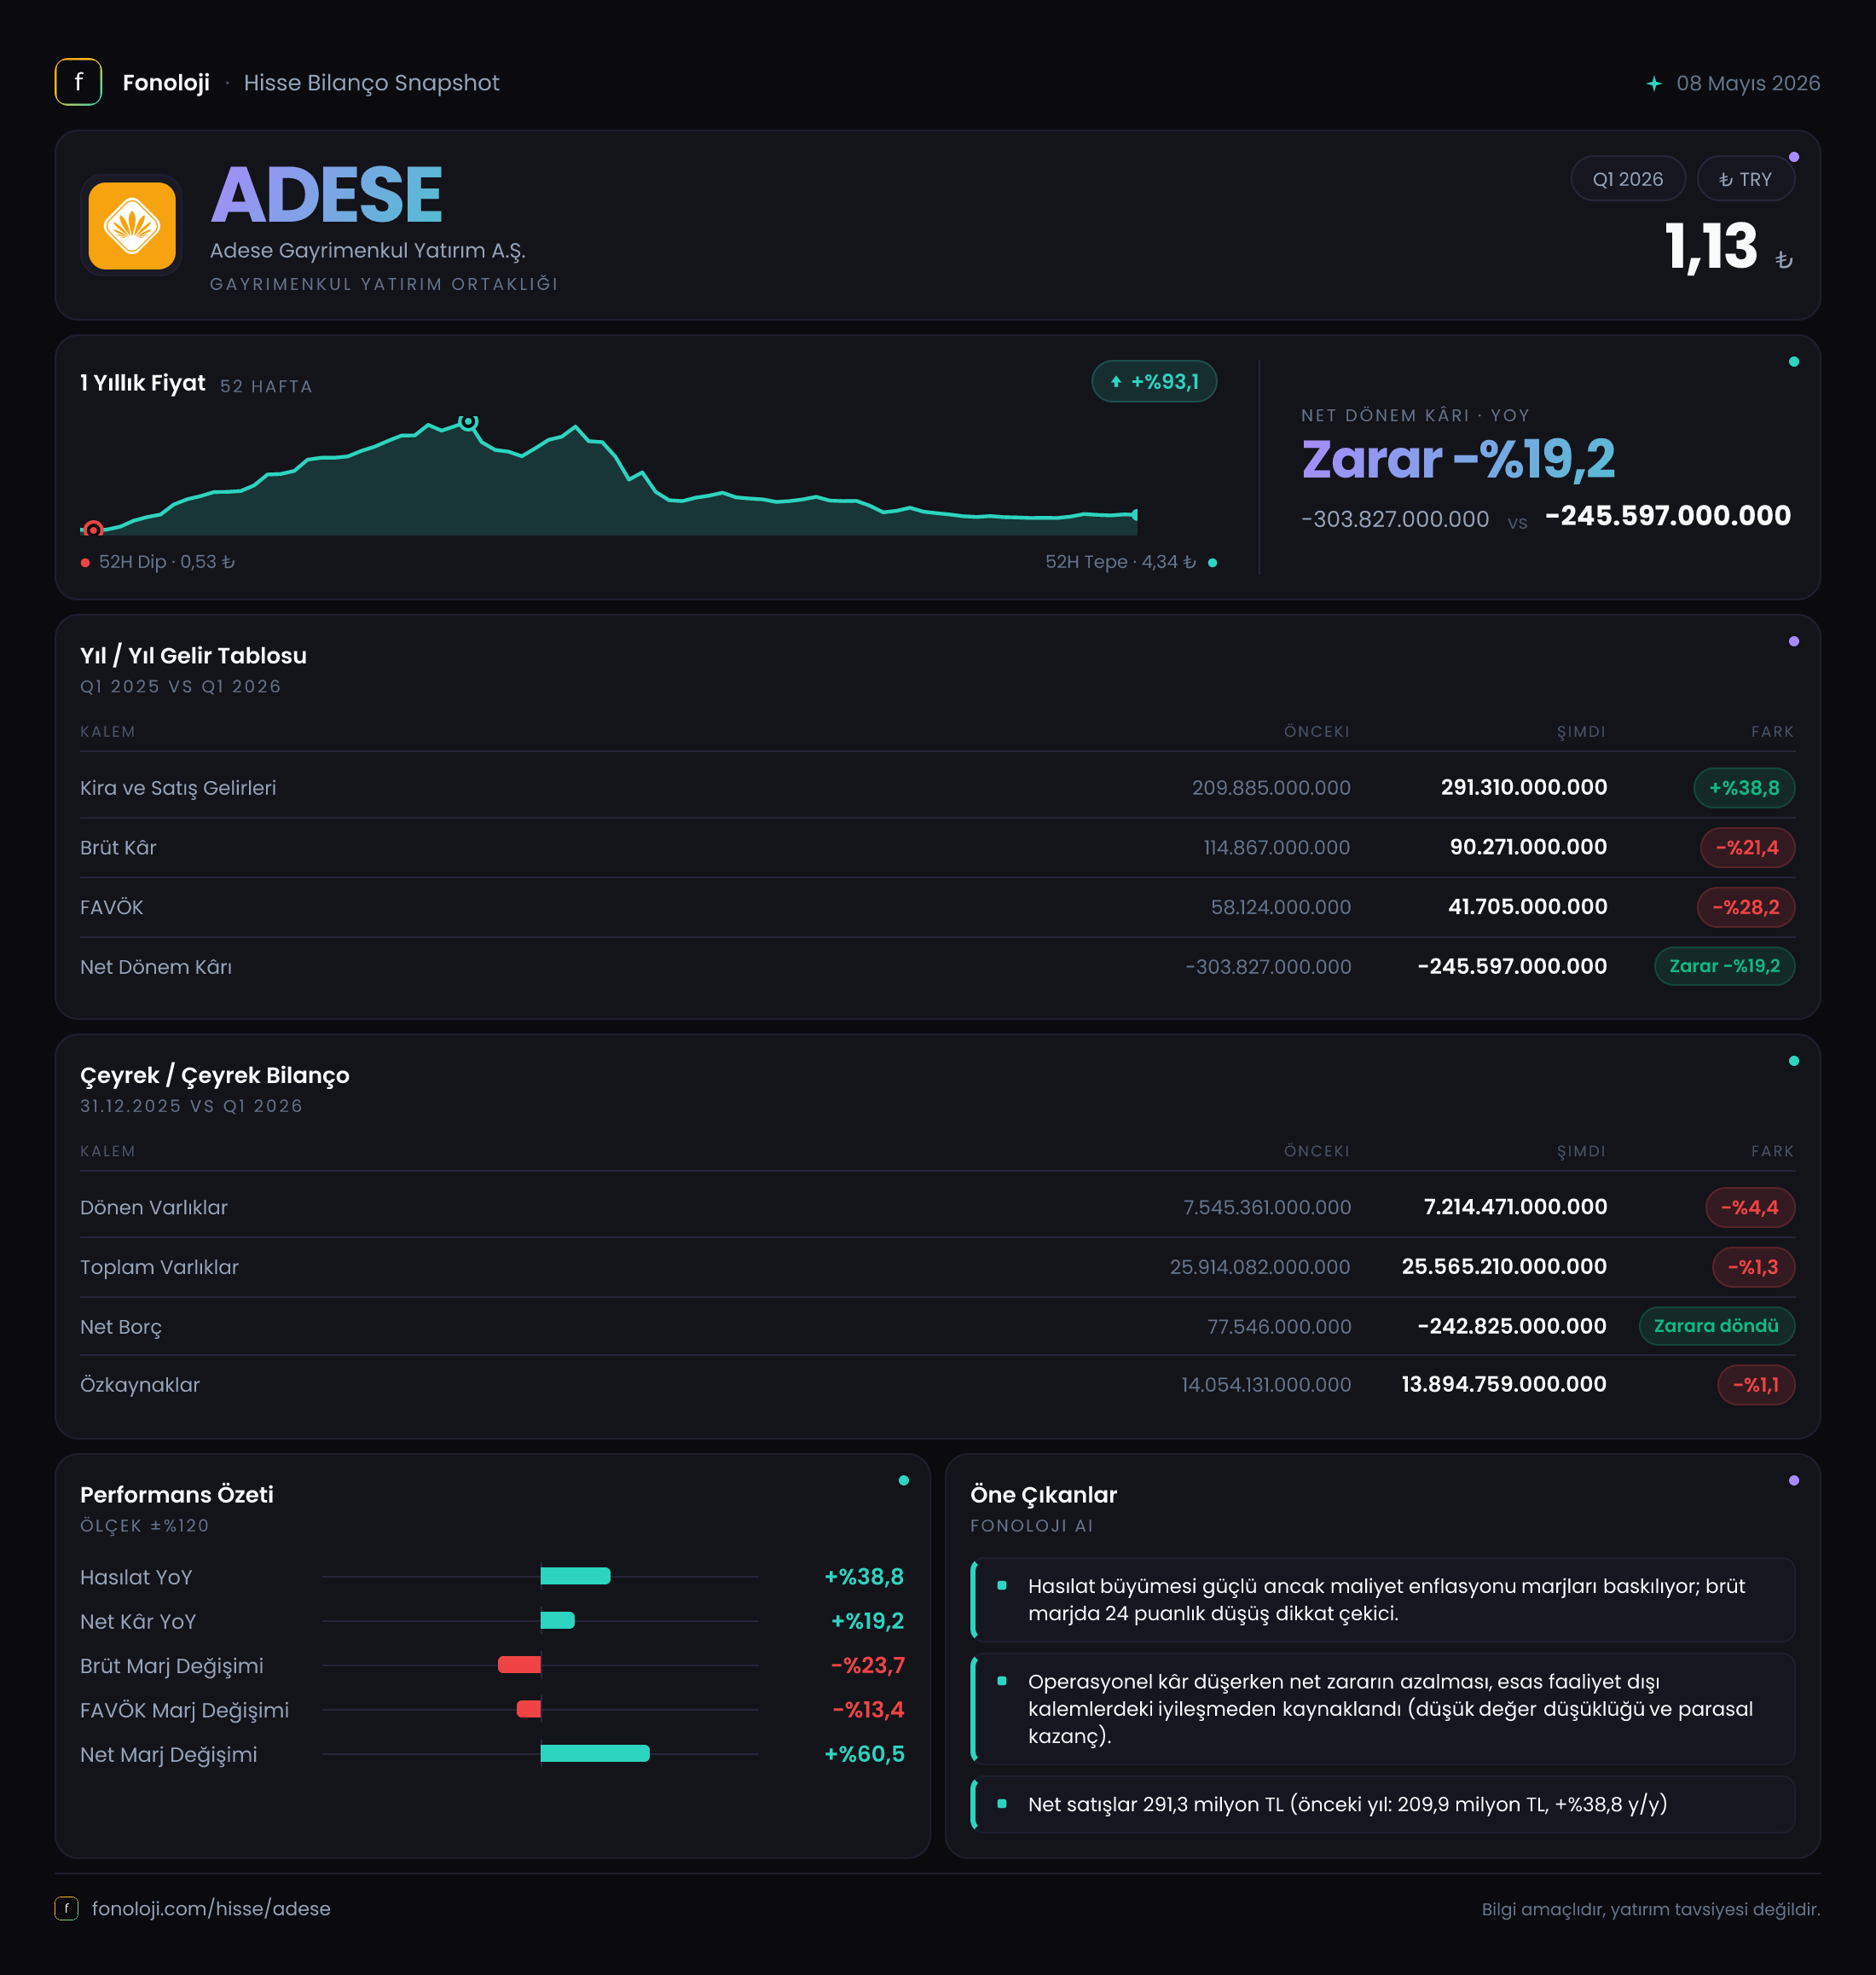
Task: Click the purple dot on the ADESE card
Action: [x=1794, y=157]
